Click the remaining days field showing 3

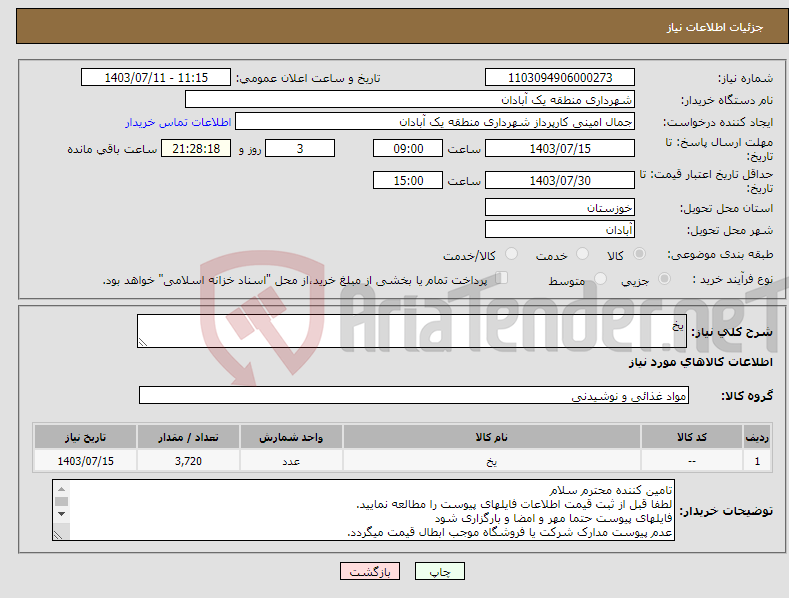click(x=300, y=148)
